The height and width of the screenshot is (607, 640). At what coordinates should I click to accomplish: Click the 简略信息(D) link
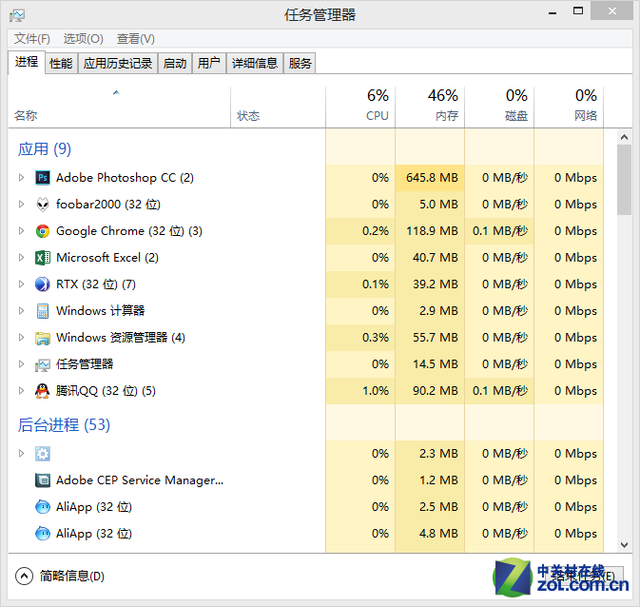pos(72,576)
